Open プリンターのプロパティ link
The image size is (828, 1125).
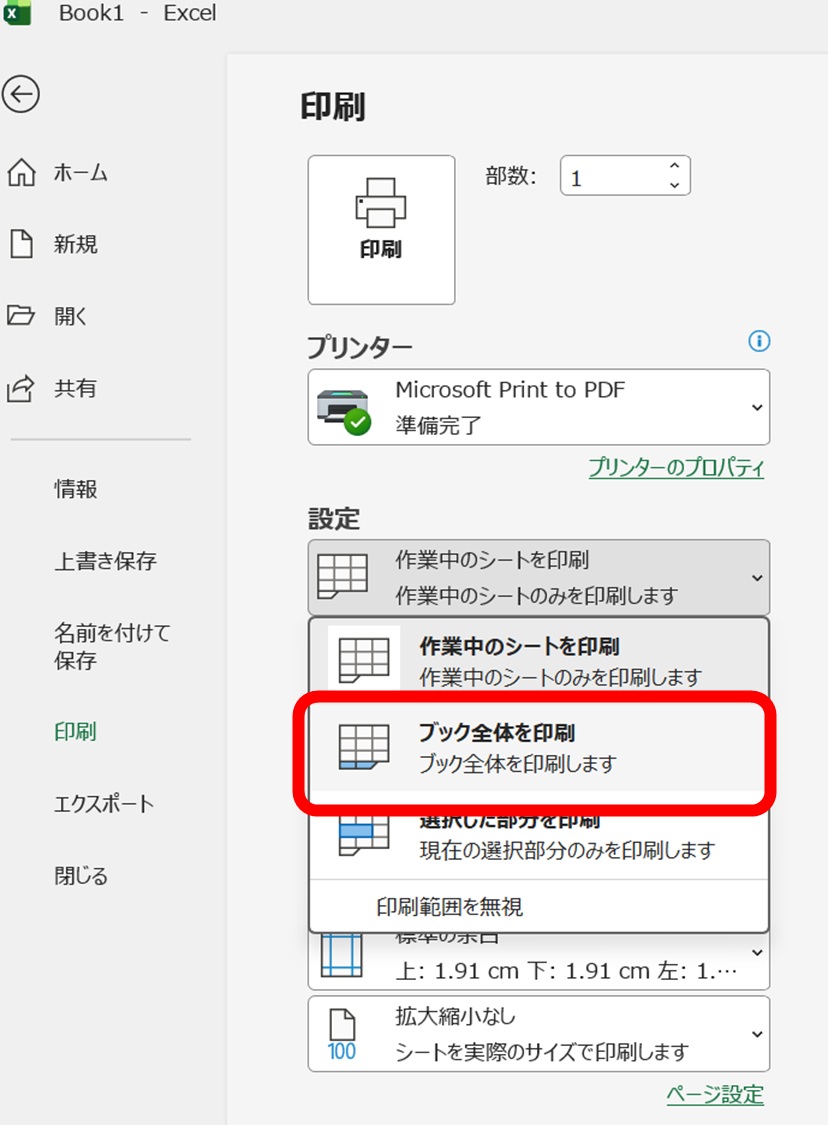(x=675, y=467)
